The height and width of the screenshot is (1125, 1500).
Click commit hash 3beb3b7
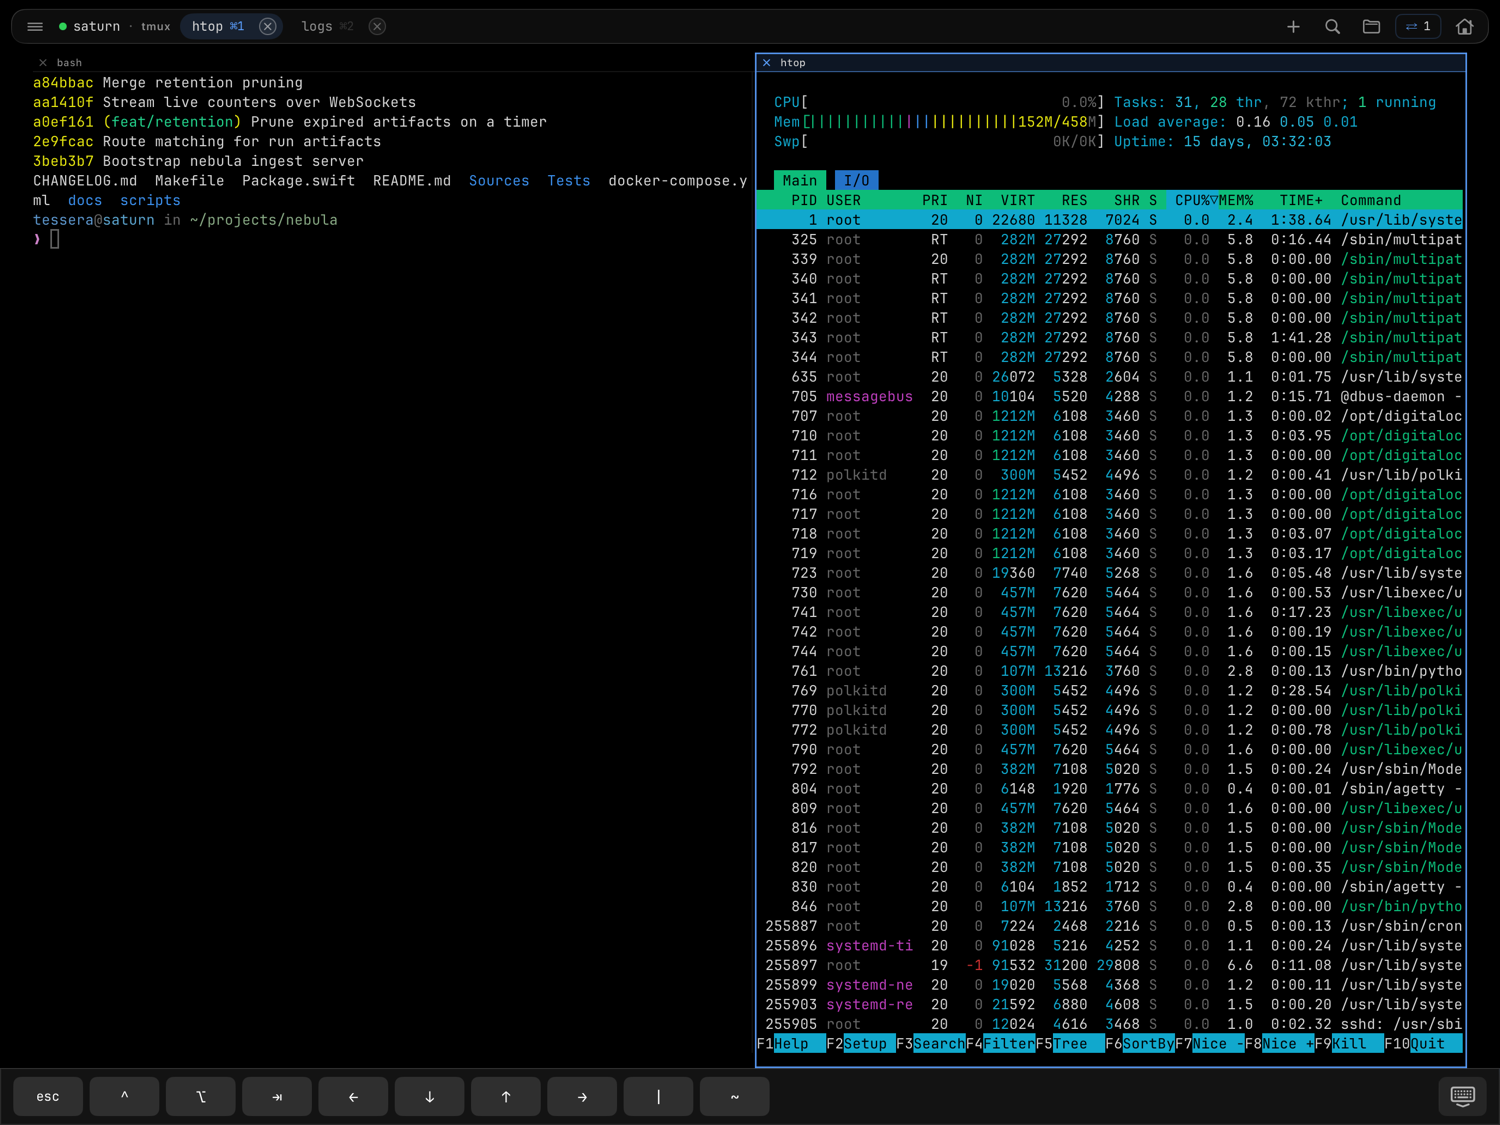pos(63,161)
